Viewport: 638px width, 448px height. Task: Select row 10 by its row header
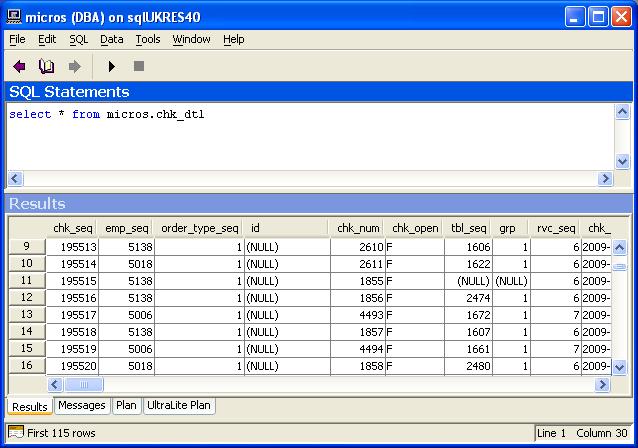coord(27,264)
